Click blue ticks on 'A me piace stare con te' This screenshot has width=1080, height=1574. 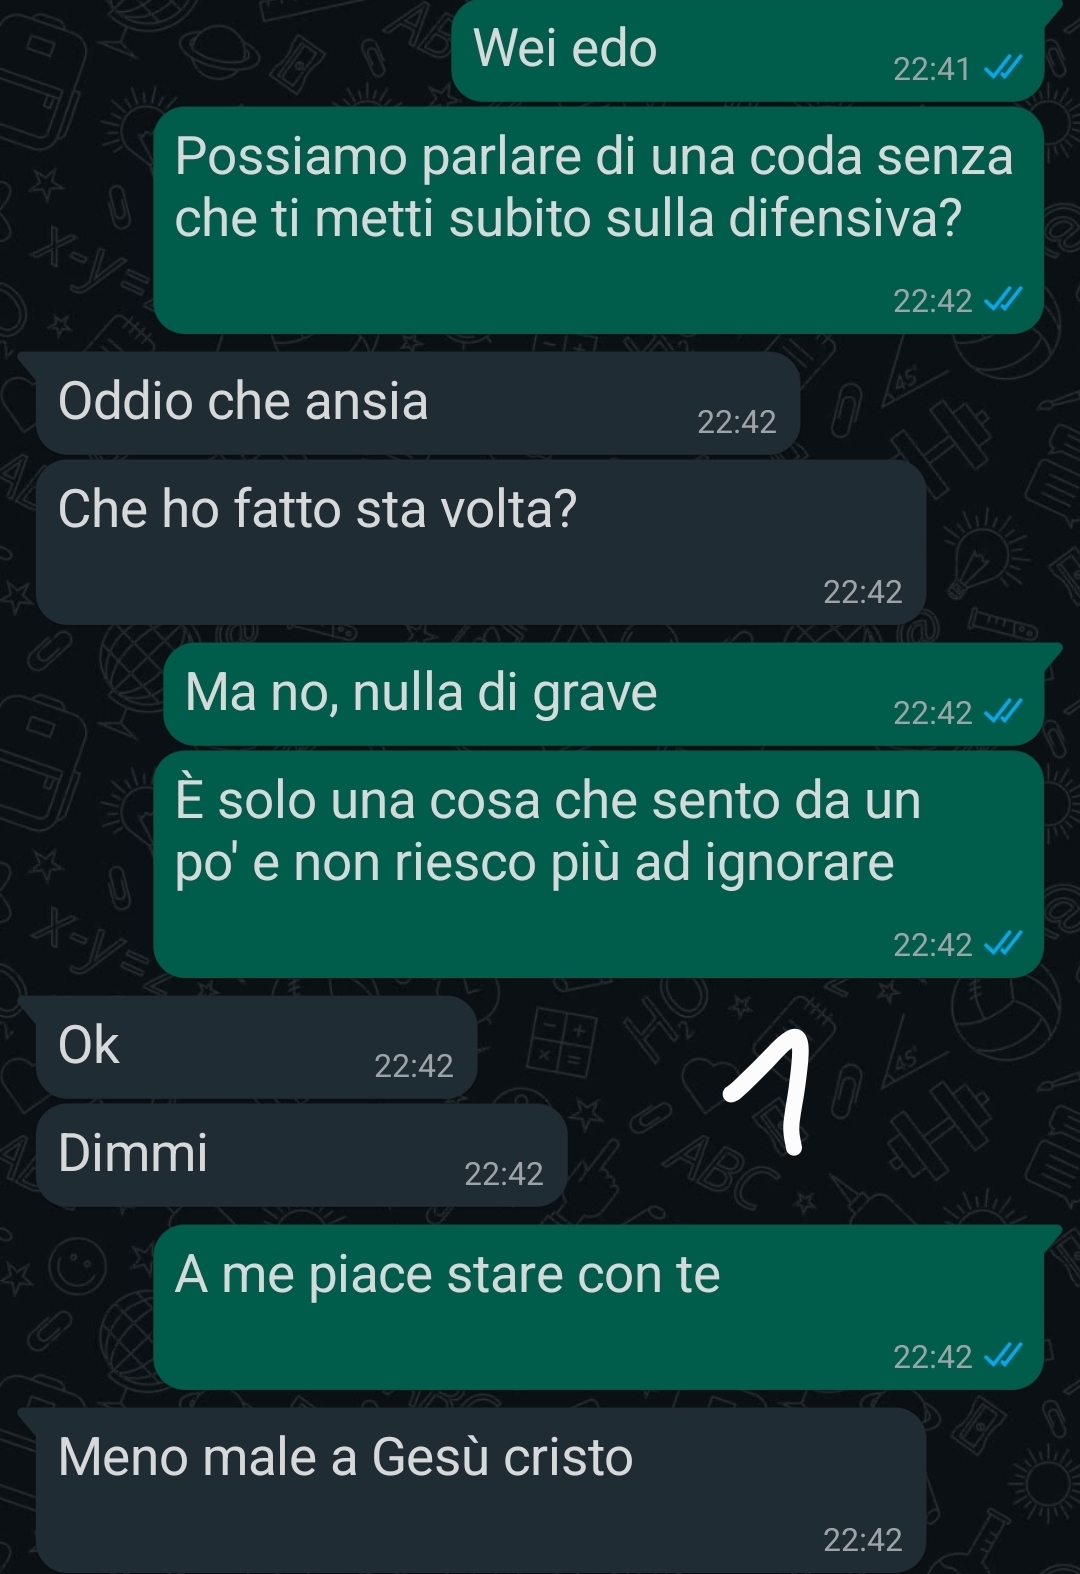[1003, 1356]
